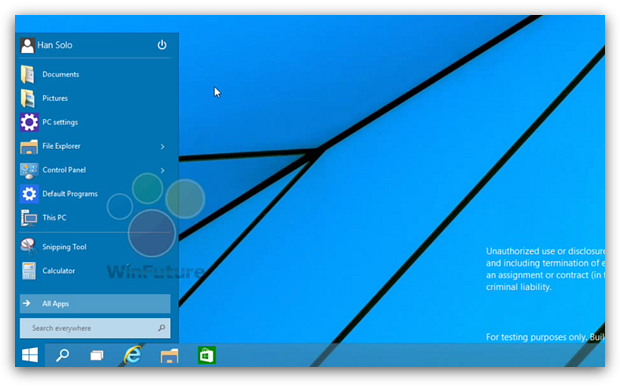
Task: Open Task View on the taskbar
Action: tap(96, 356)
